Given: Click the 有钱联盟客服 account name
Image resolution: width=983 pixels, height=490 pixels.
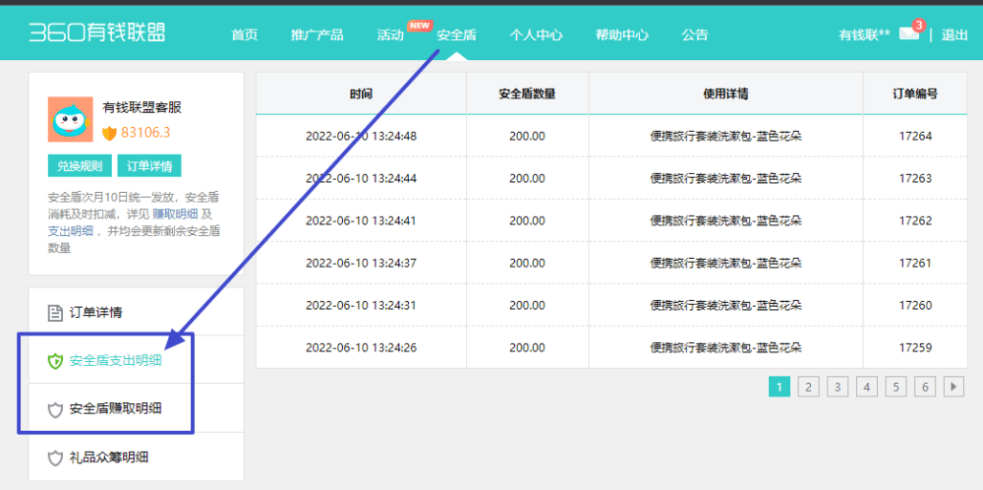Looking at the screenshot, I should 142,108.
